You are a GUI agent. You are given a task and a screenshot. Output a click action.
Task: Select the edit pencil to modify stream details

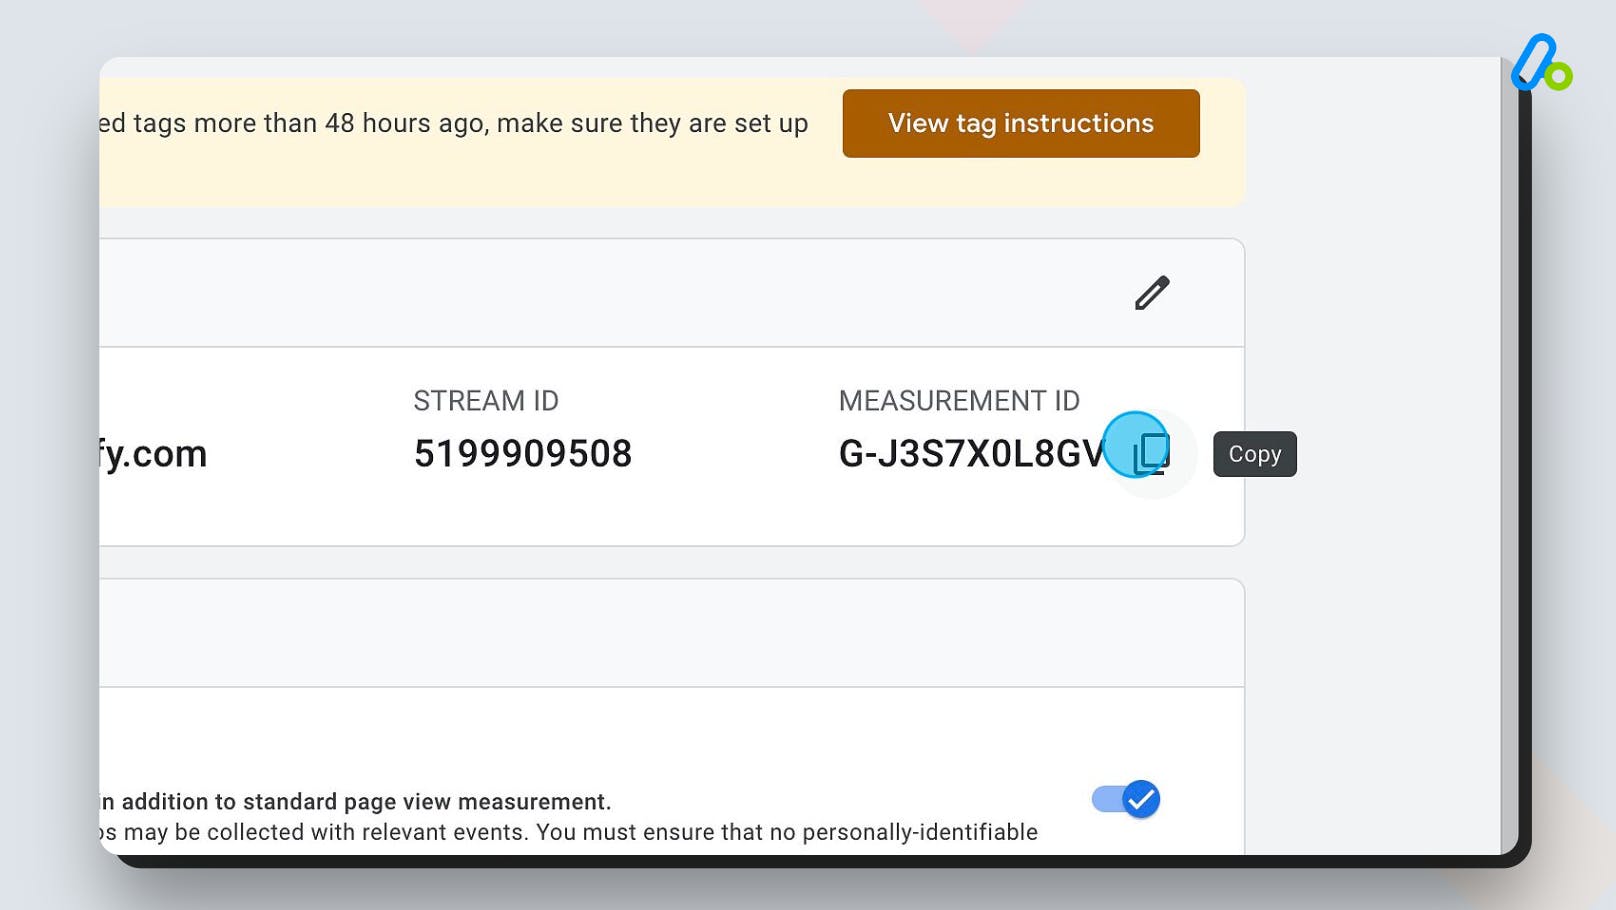click(1151, 292)
